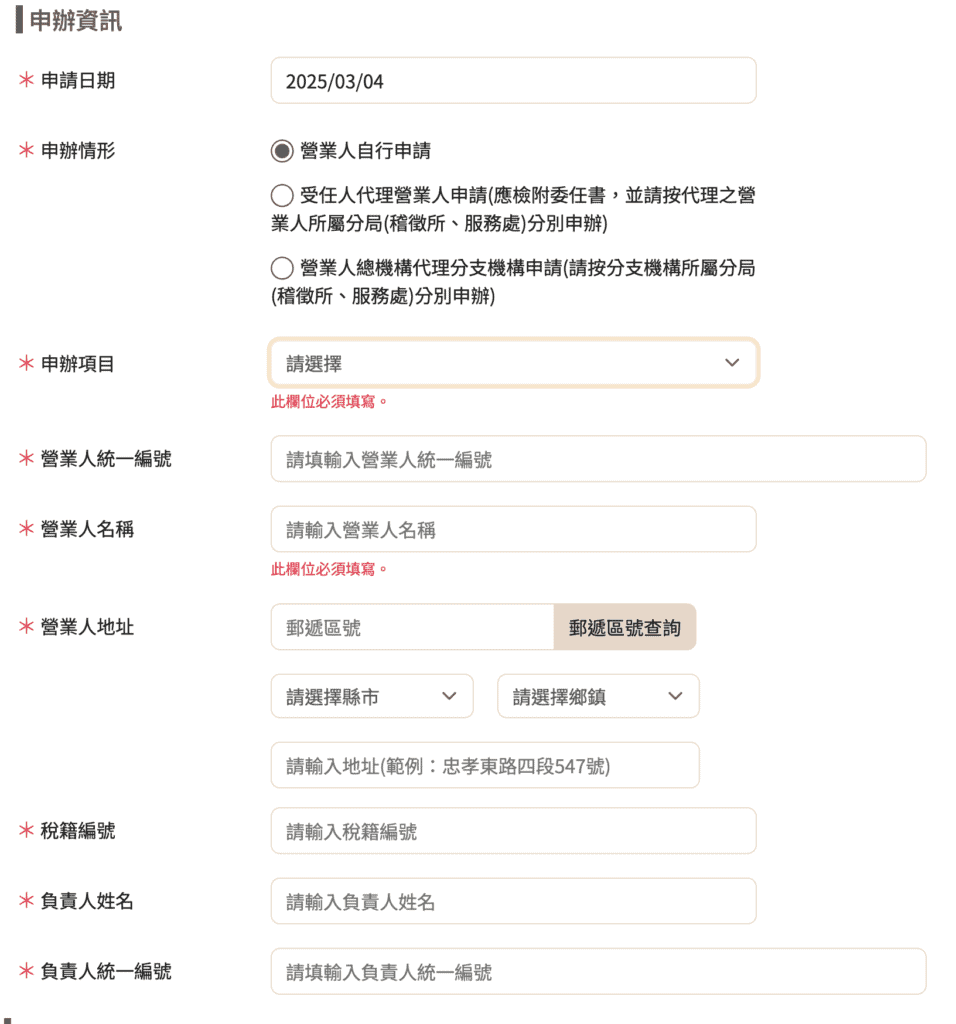Expand the 請選擇縣市 dropdown
This screenshot has height=1024, width=956.
coord(372,696)
